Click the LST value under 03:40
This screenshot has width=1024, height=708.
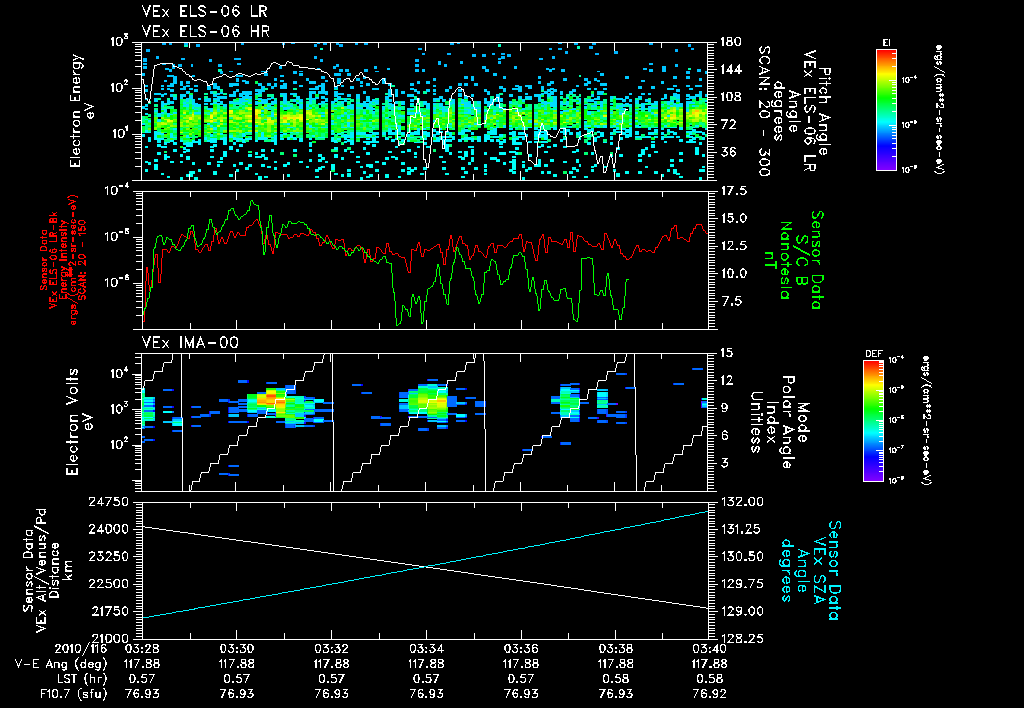pyautogui.click(x=710, y=679)
